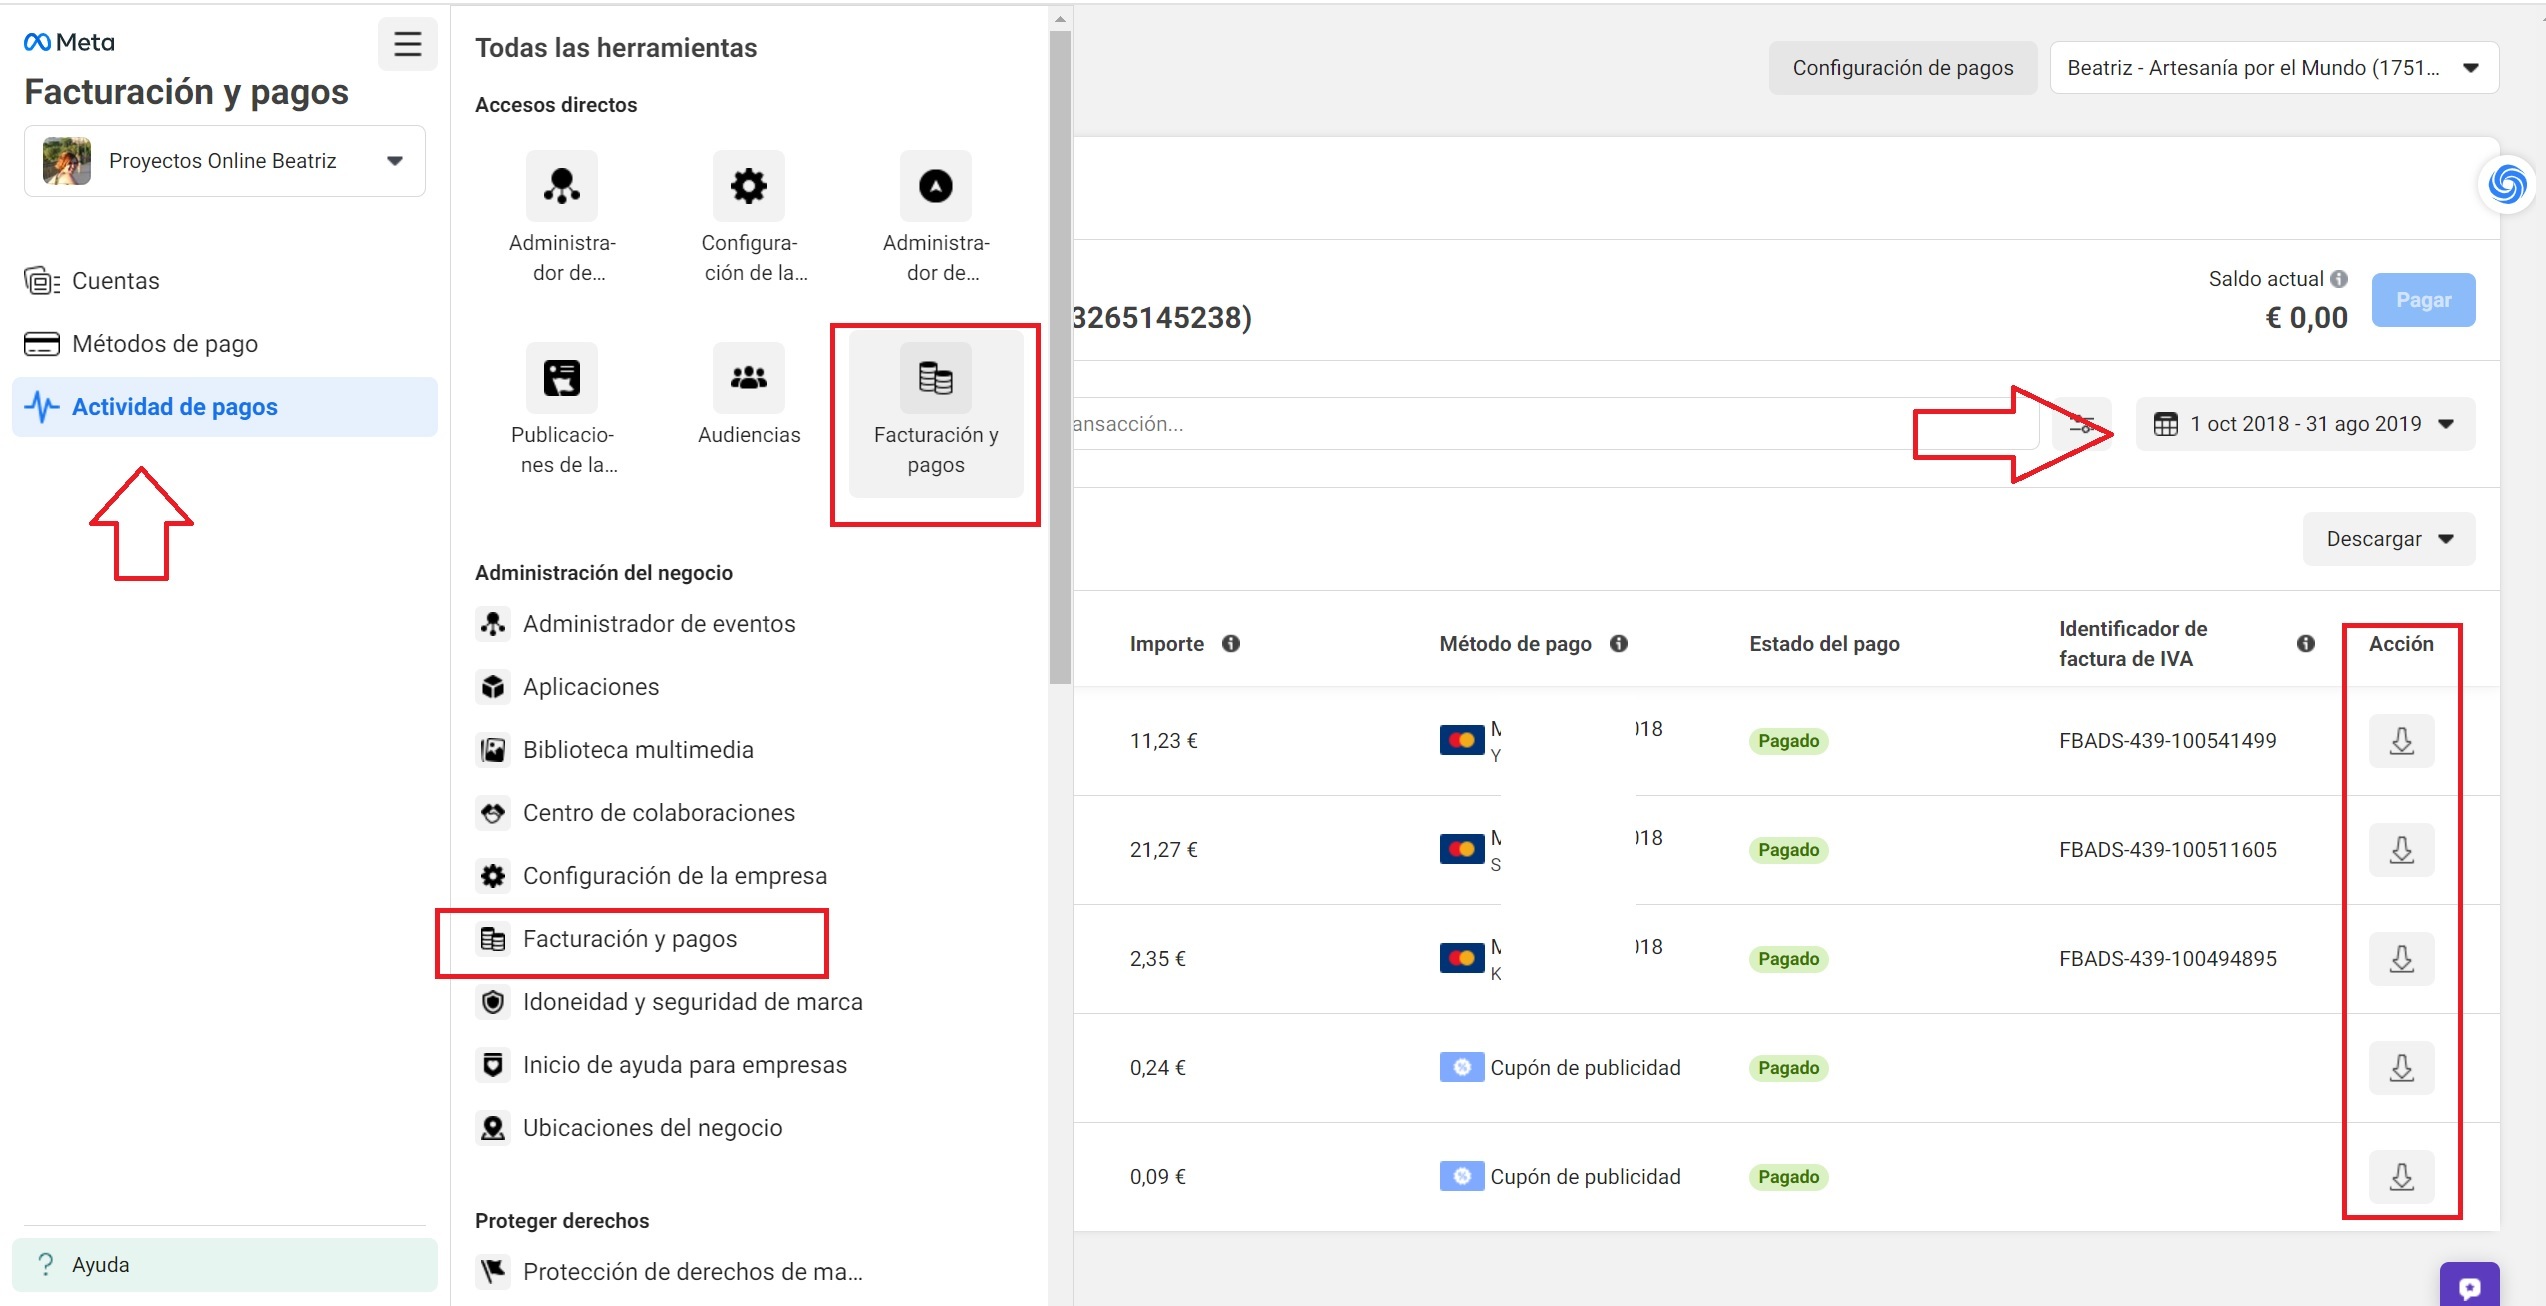Open the chat support icon

[x=2468, y=1287]
